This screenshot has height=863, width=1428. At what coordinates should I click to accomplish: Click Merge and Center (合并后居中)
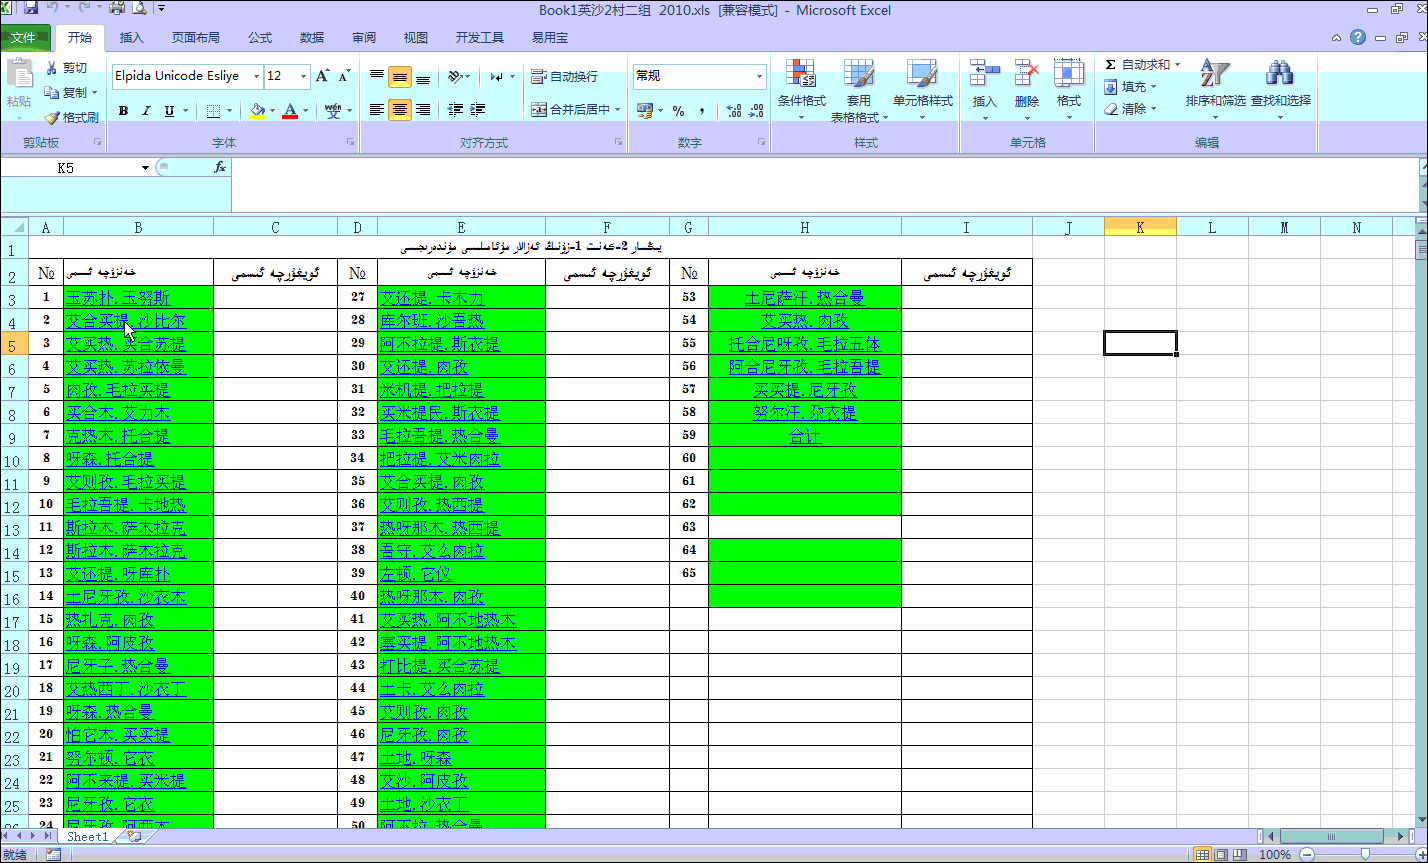point(569,110)
